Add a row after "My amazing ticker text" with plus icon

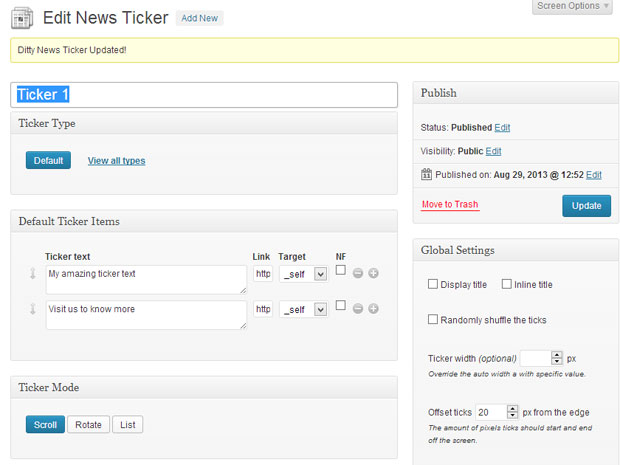[373, 273]
